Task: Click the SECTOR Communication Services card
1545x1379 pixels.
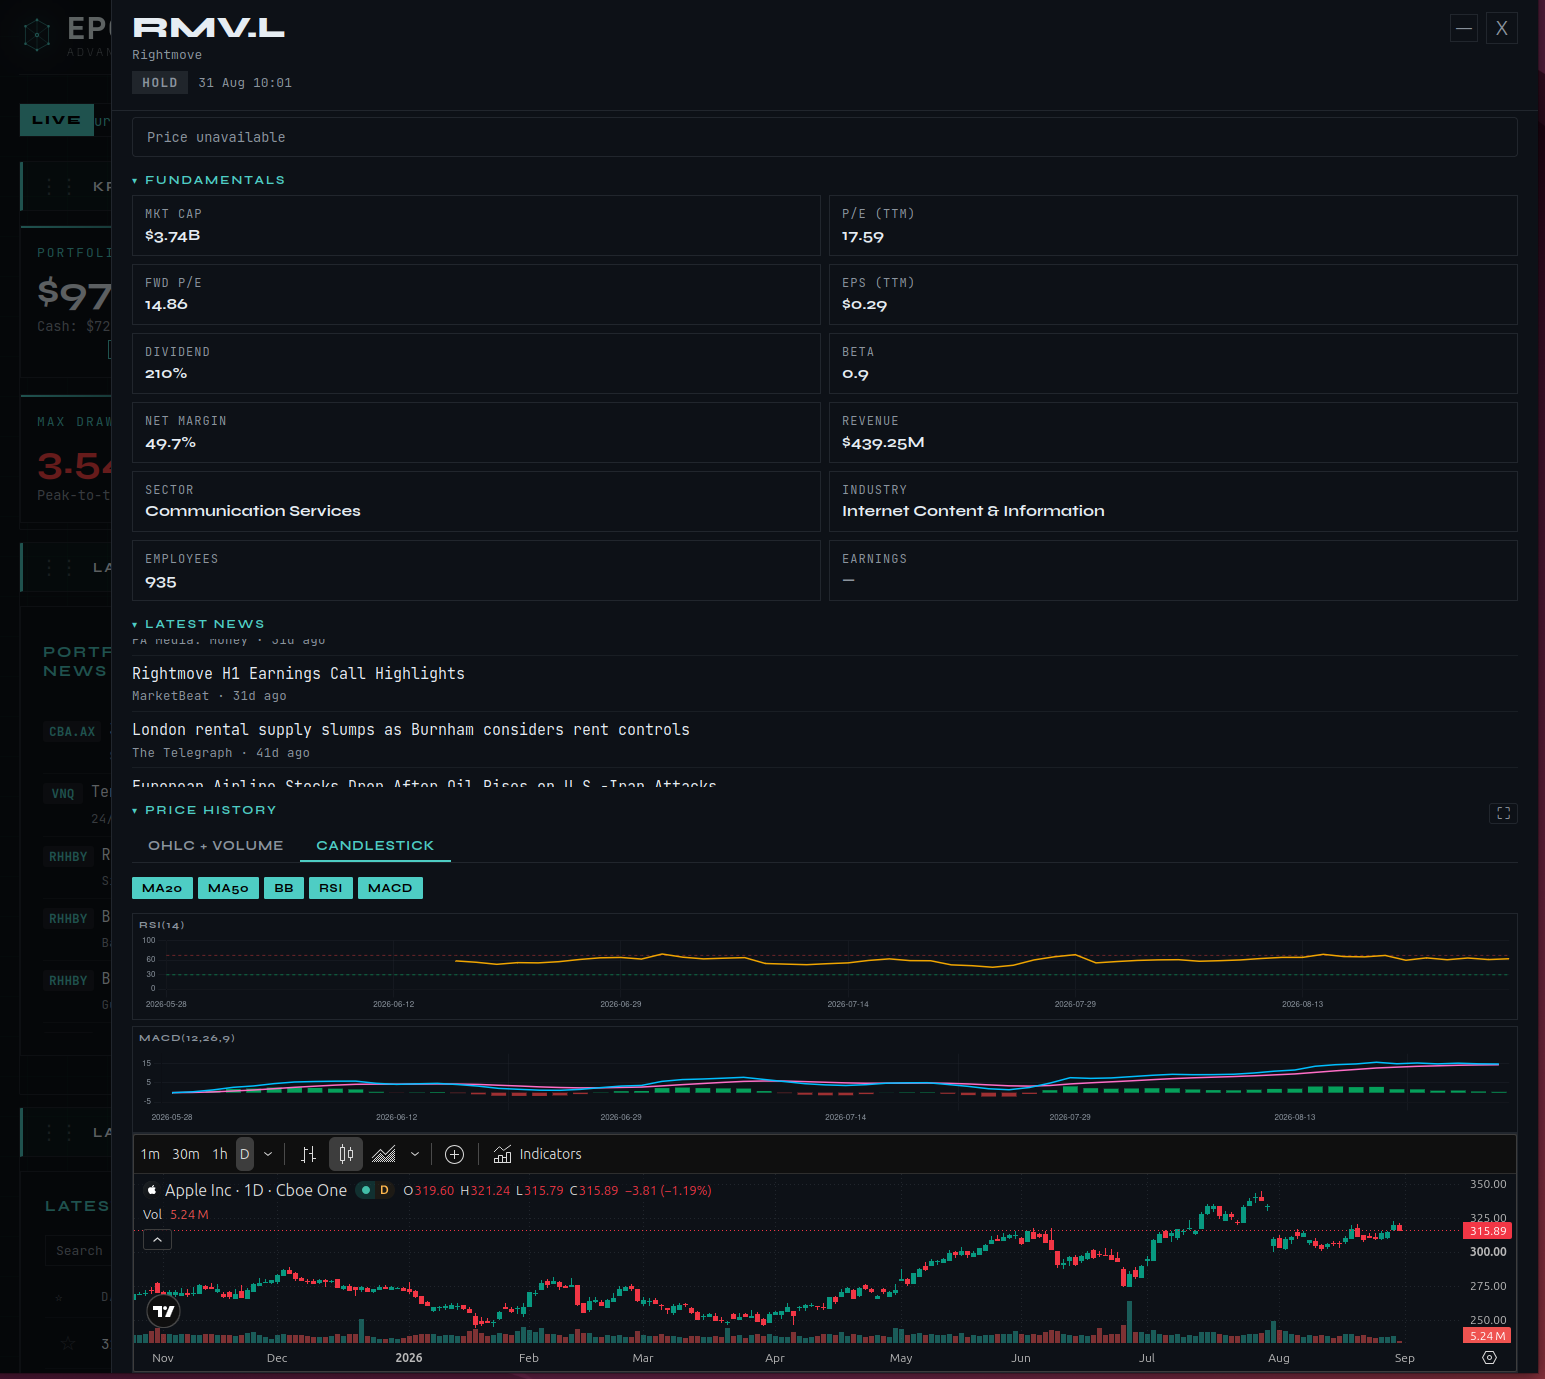Action: (476, 502)
